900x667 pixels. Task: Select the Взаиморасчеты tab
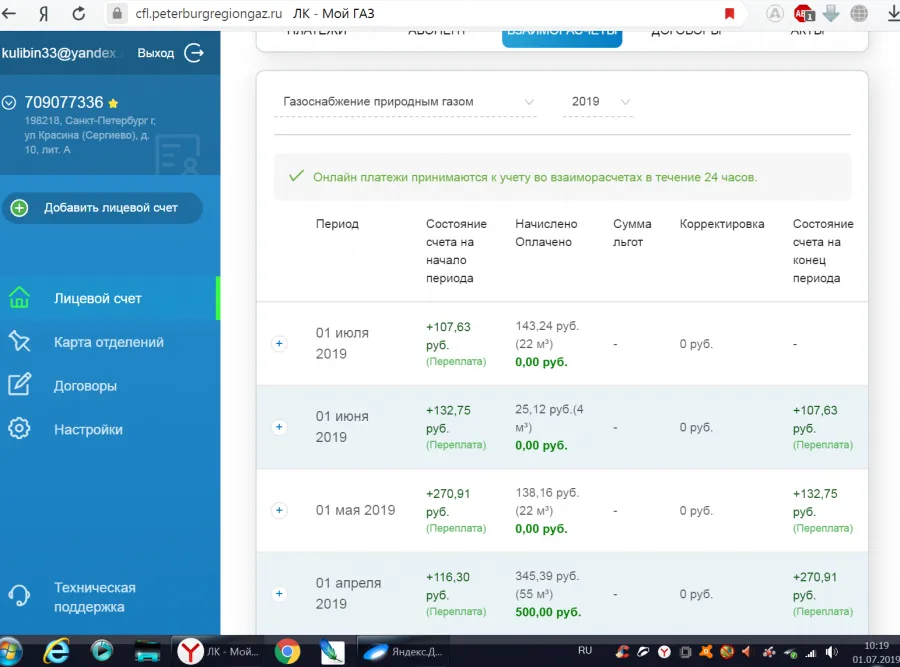coord(562,36)
